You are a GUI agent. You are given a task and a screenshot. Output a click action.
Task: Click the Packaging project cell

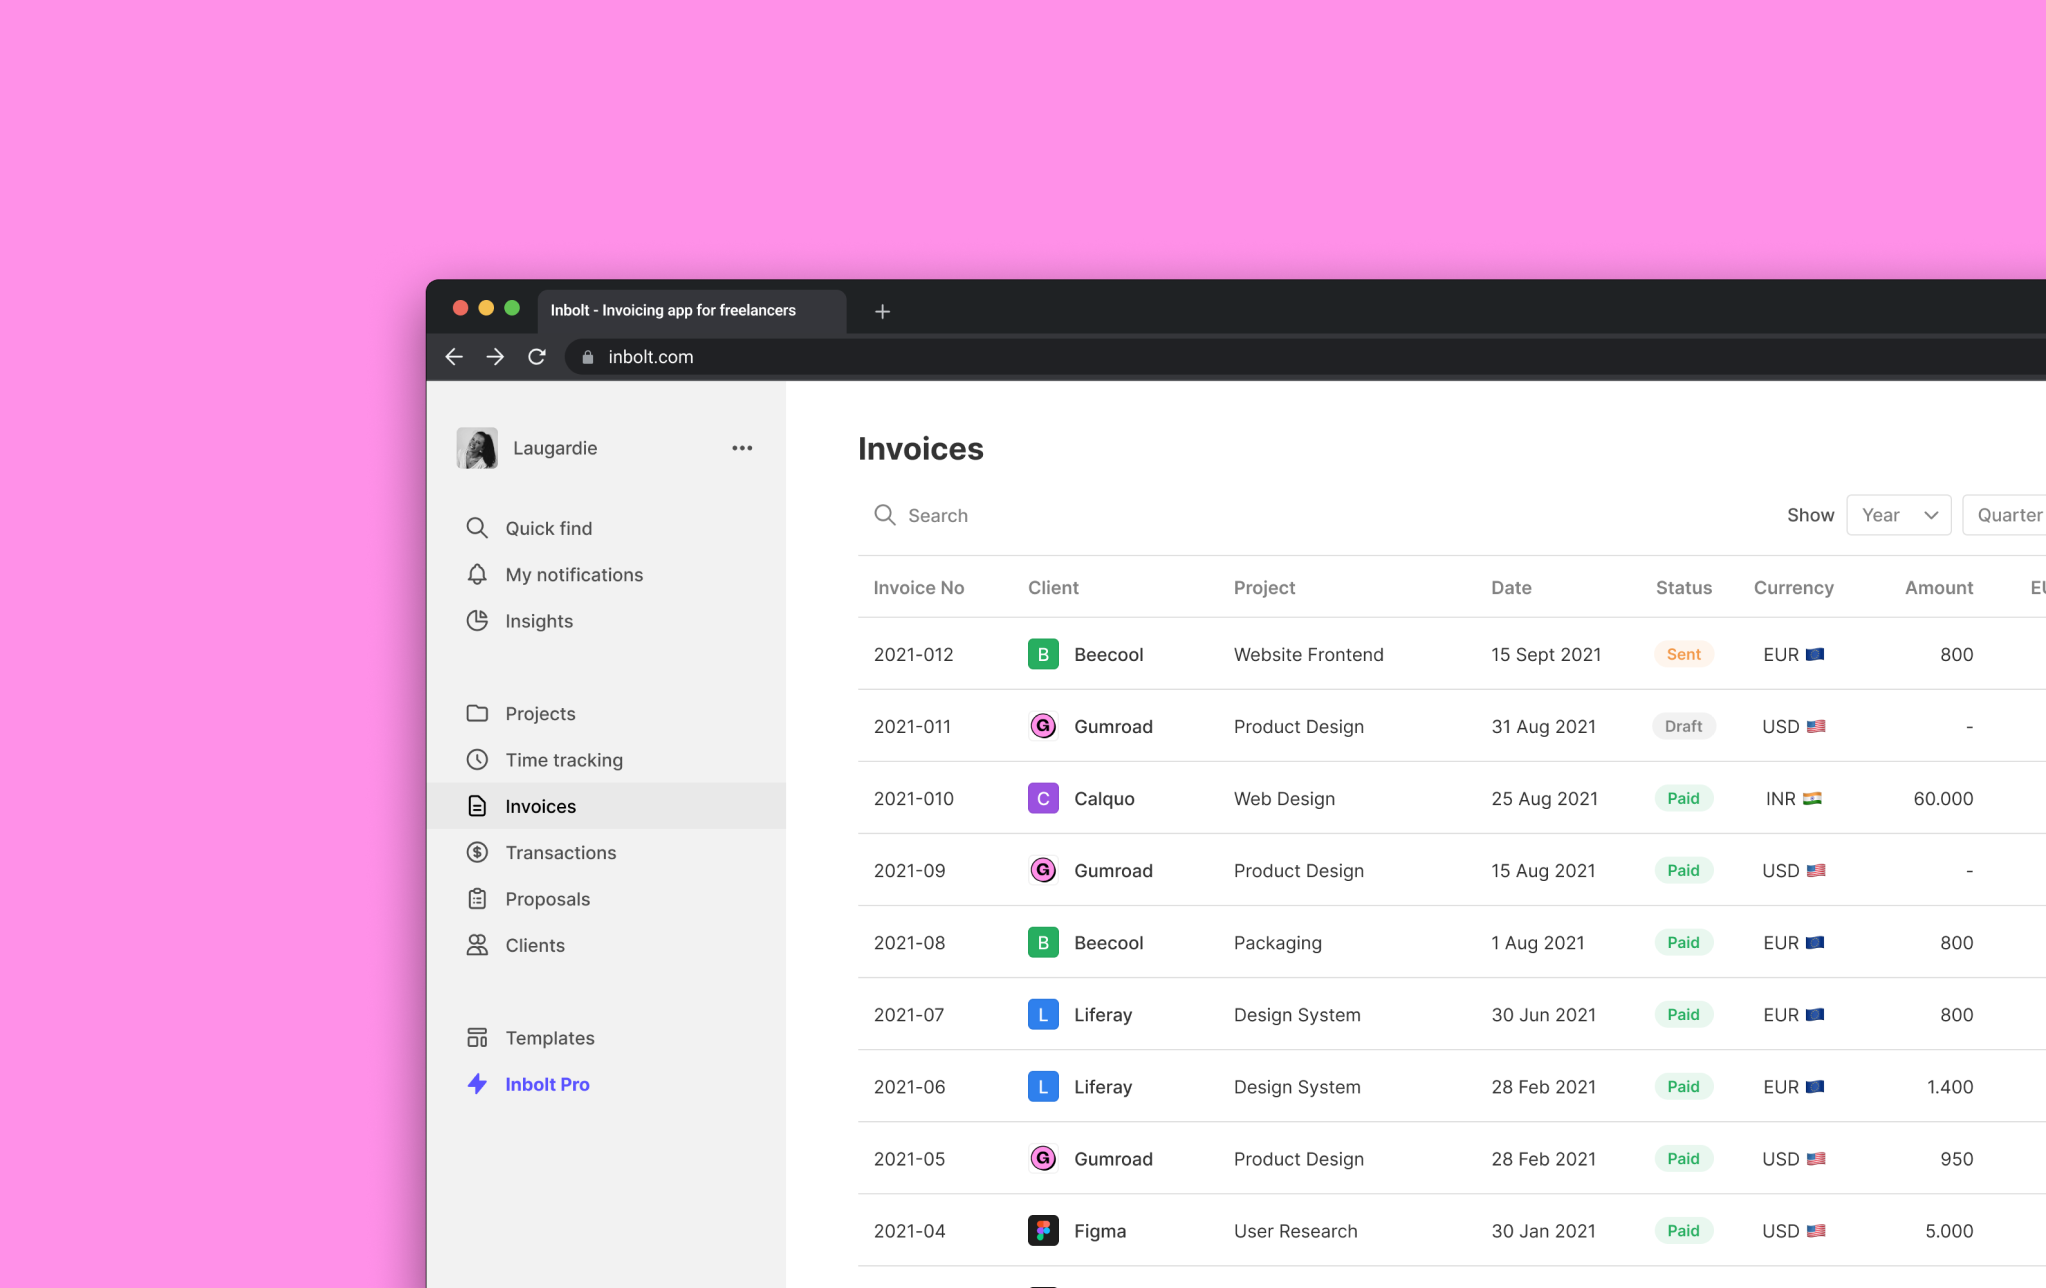coord(1277,942)
